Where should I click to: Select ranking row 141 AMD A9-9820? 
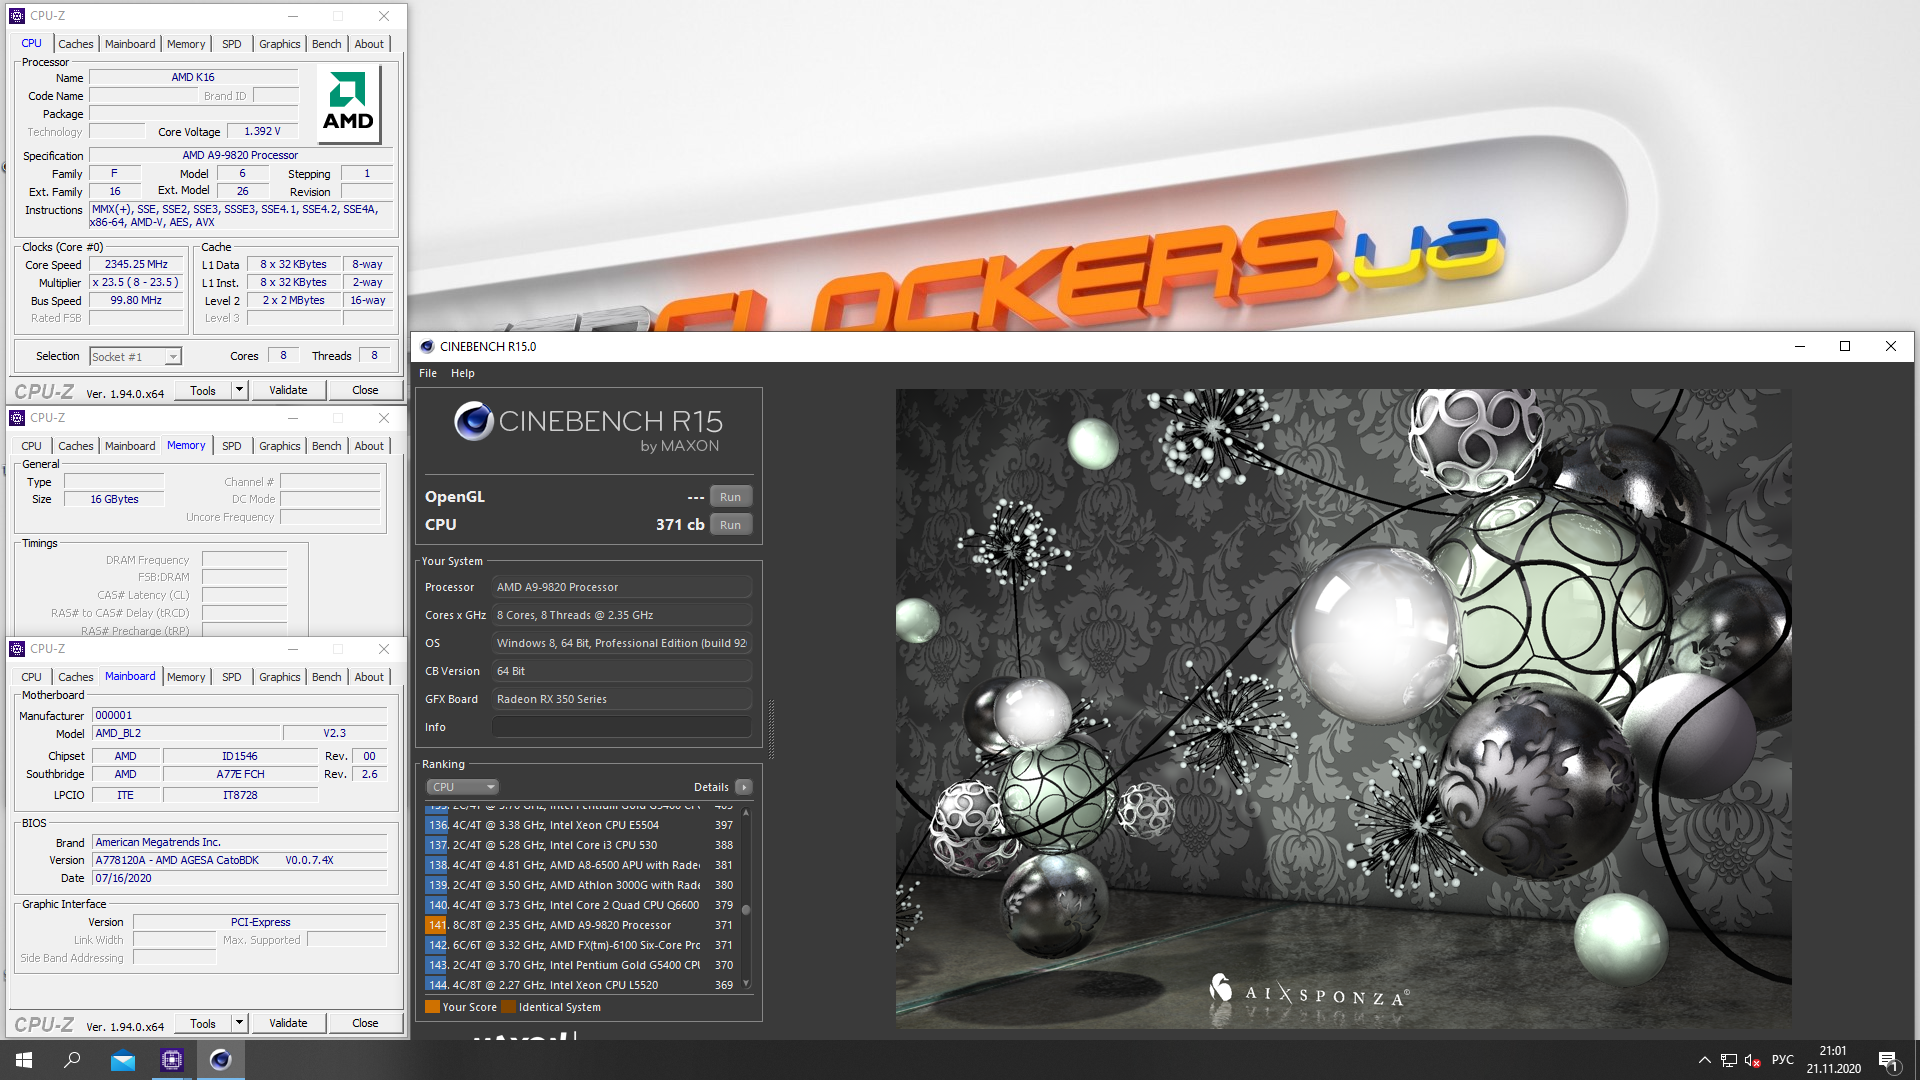[x=581, y=925]
